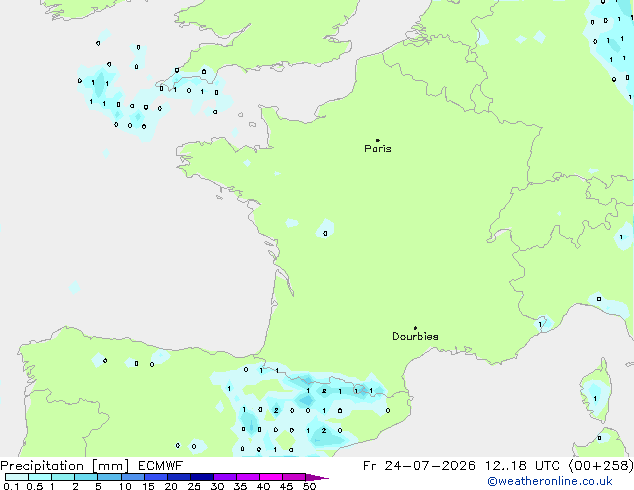This screenshot has width=634, height=490.
Task: Click the '12..18 UTC' time range text
Action: coord(522,466)
